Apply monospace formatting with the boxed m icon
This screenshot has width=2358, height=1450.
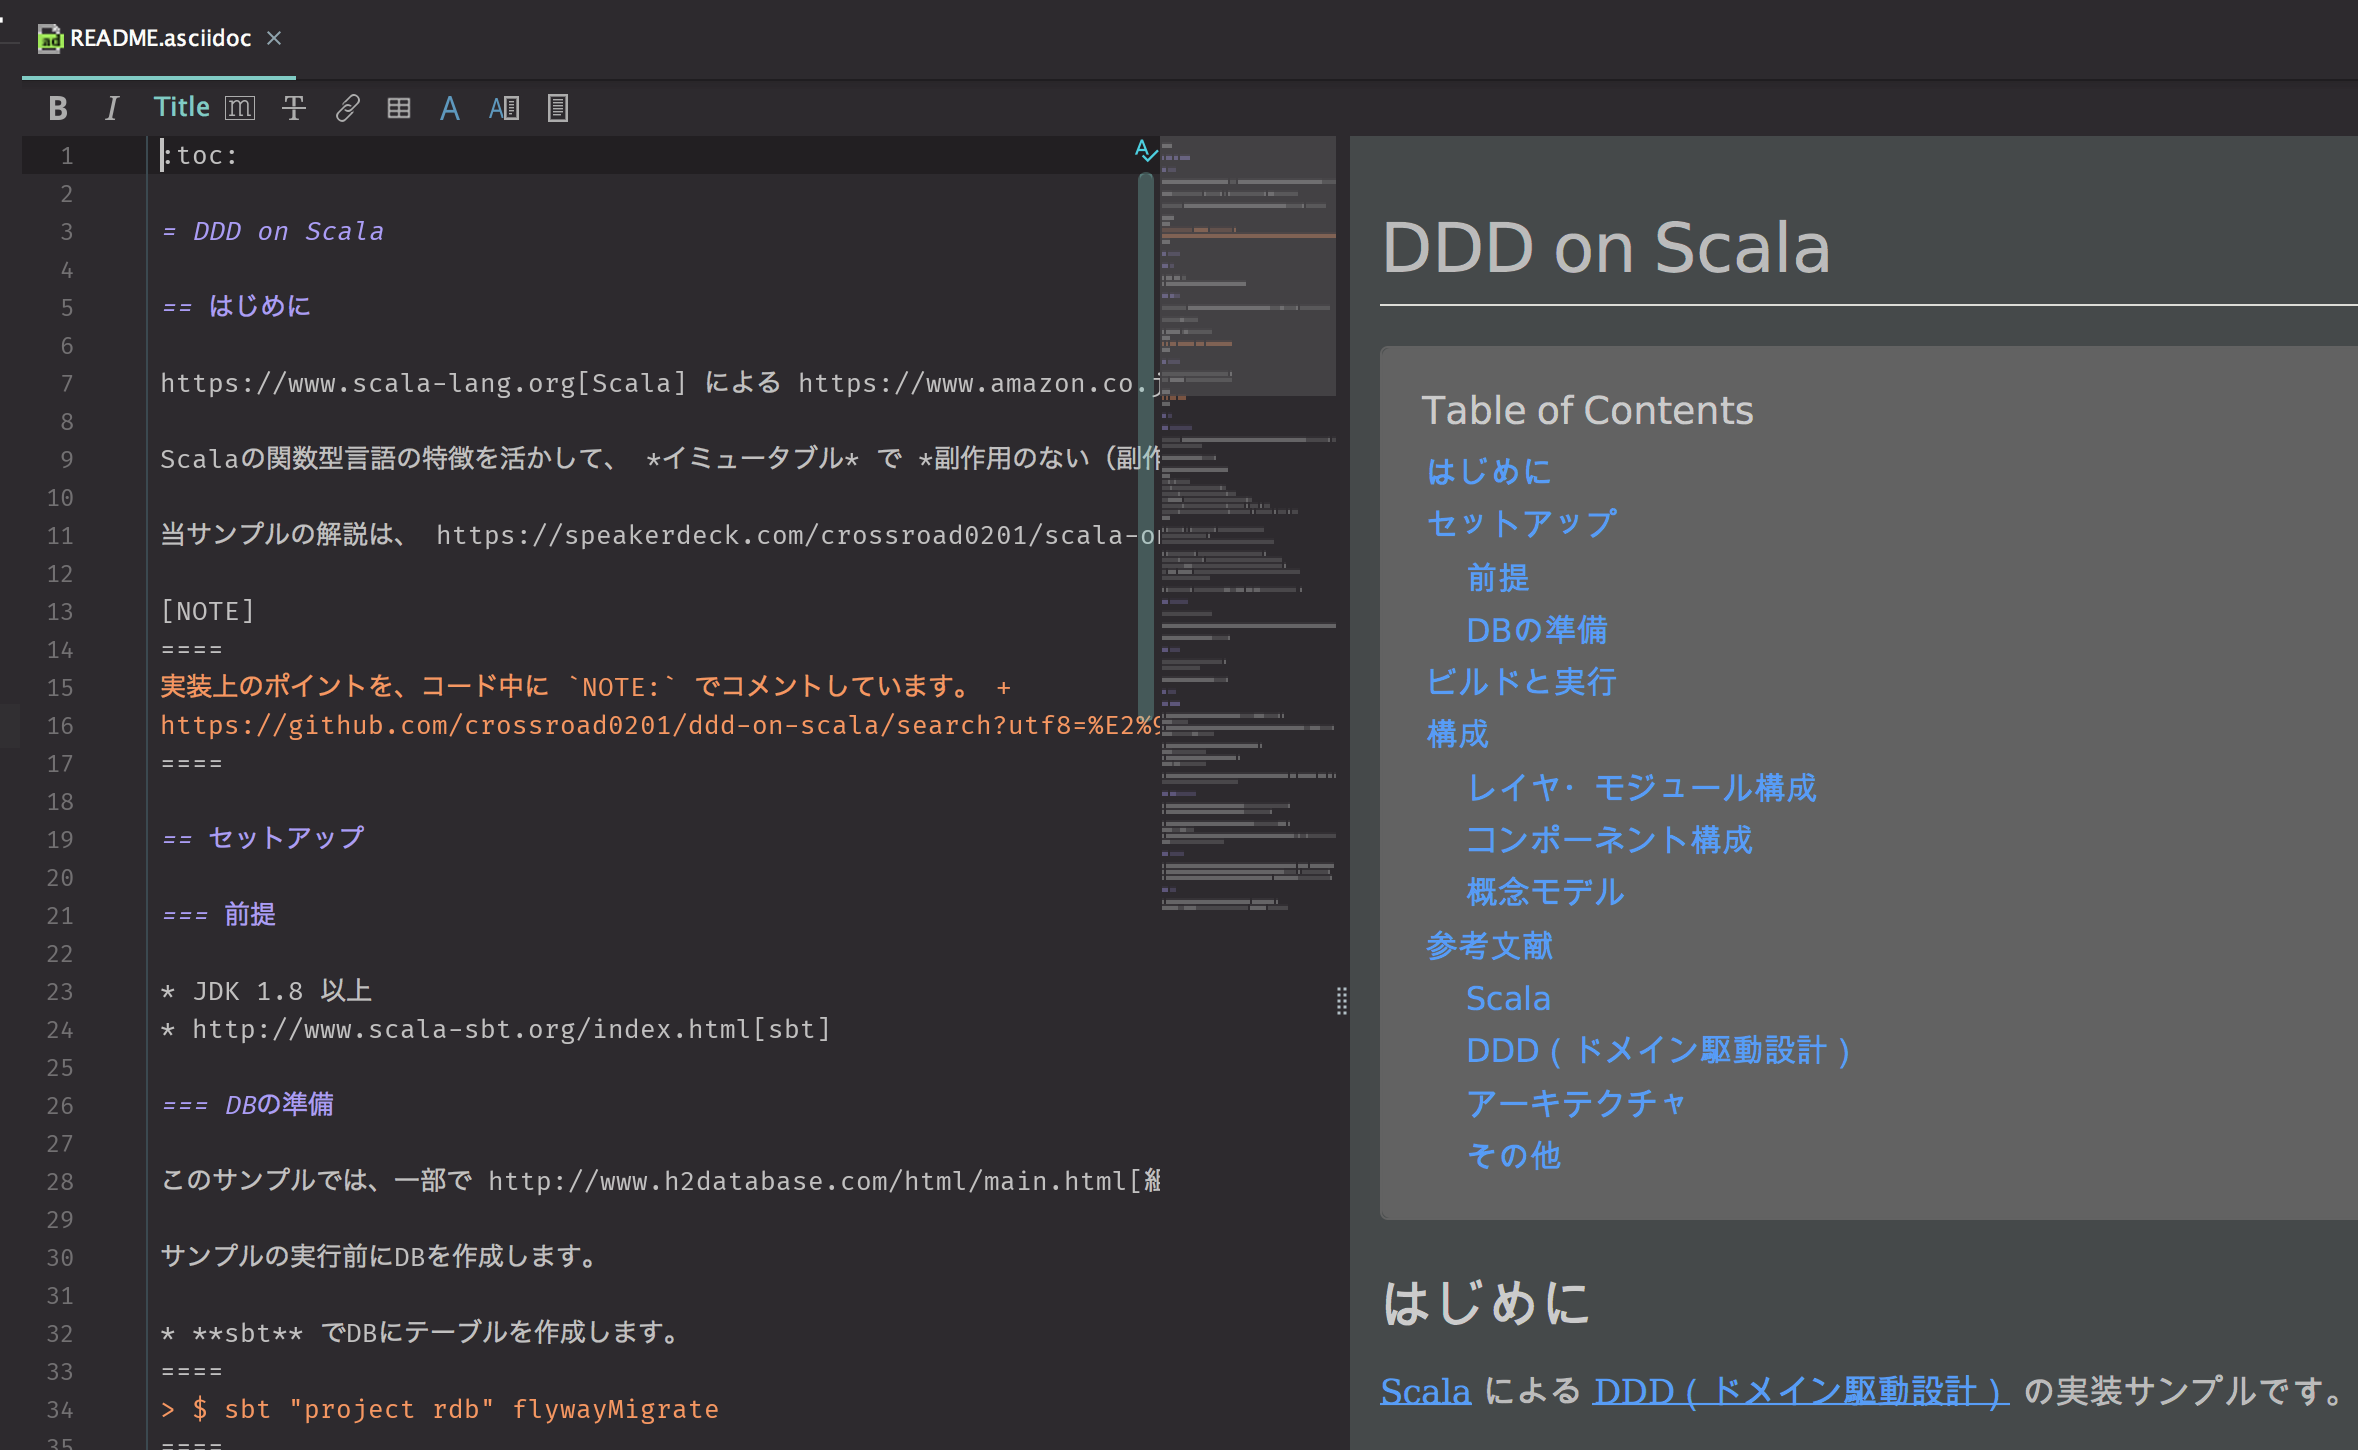pyautogui.click(x=240, y=108)
